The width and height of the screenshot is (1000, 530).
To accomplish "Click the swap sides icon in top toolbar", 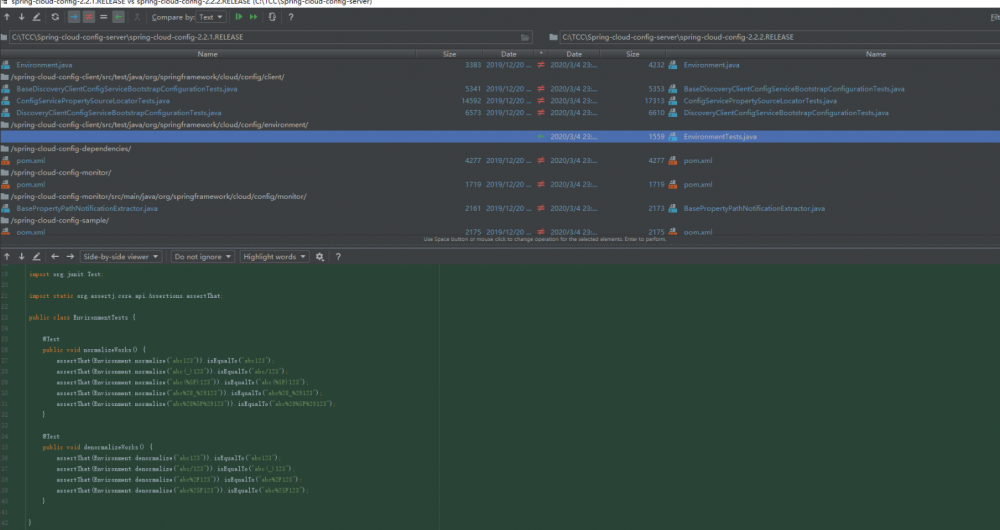I will [272, 17].
